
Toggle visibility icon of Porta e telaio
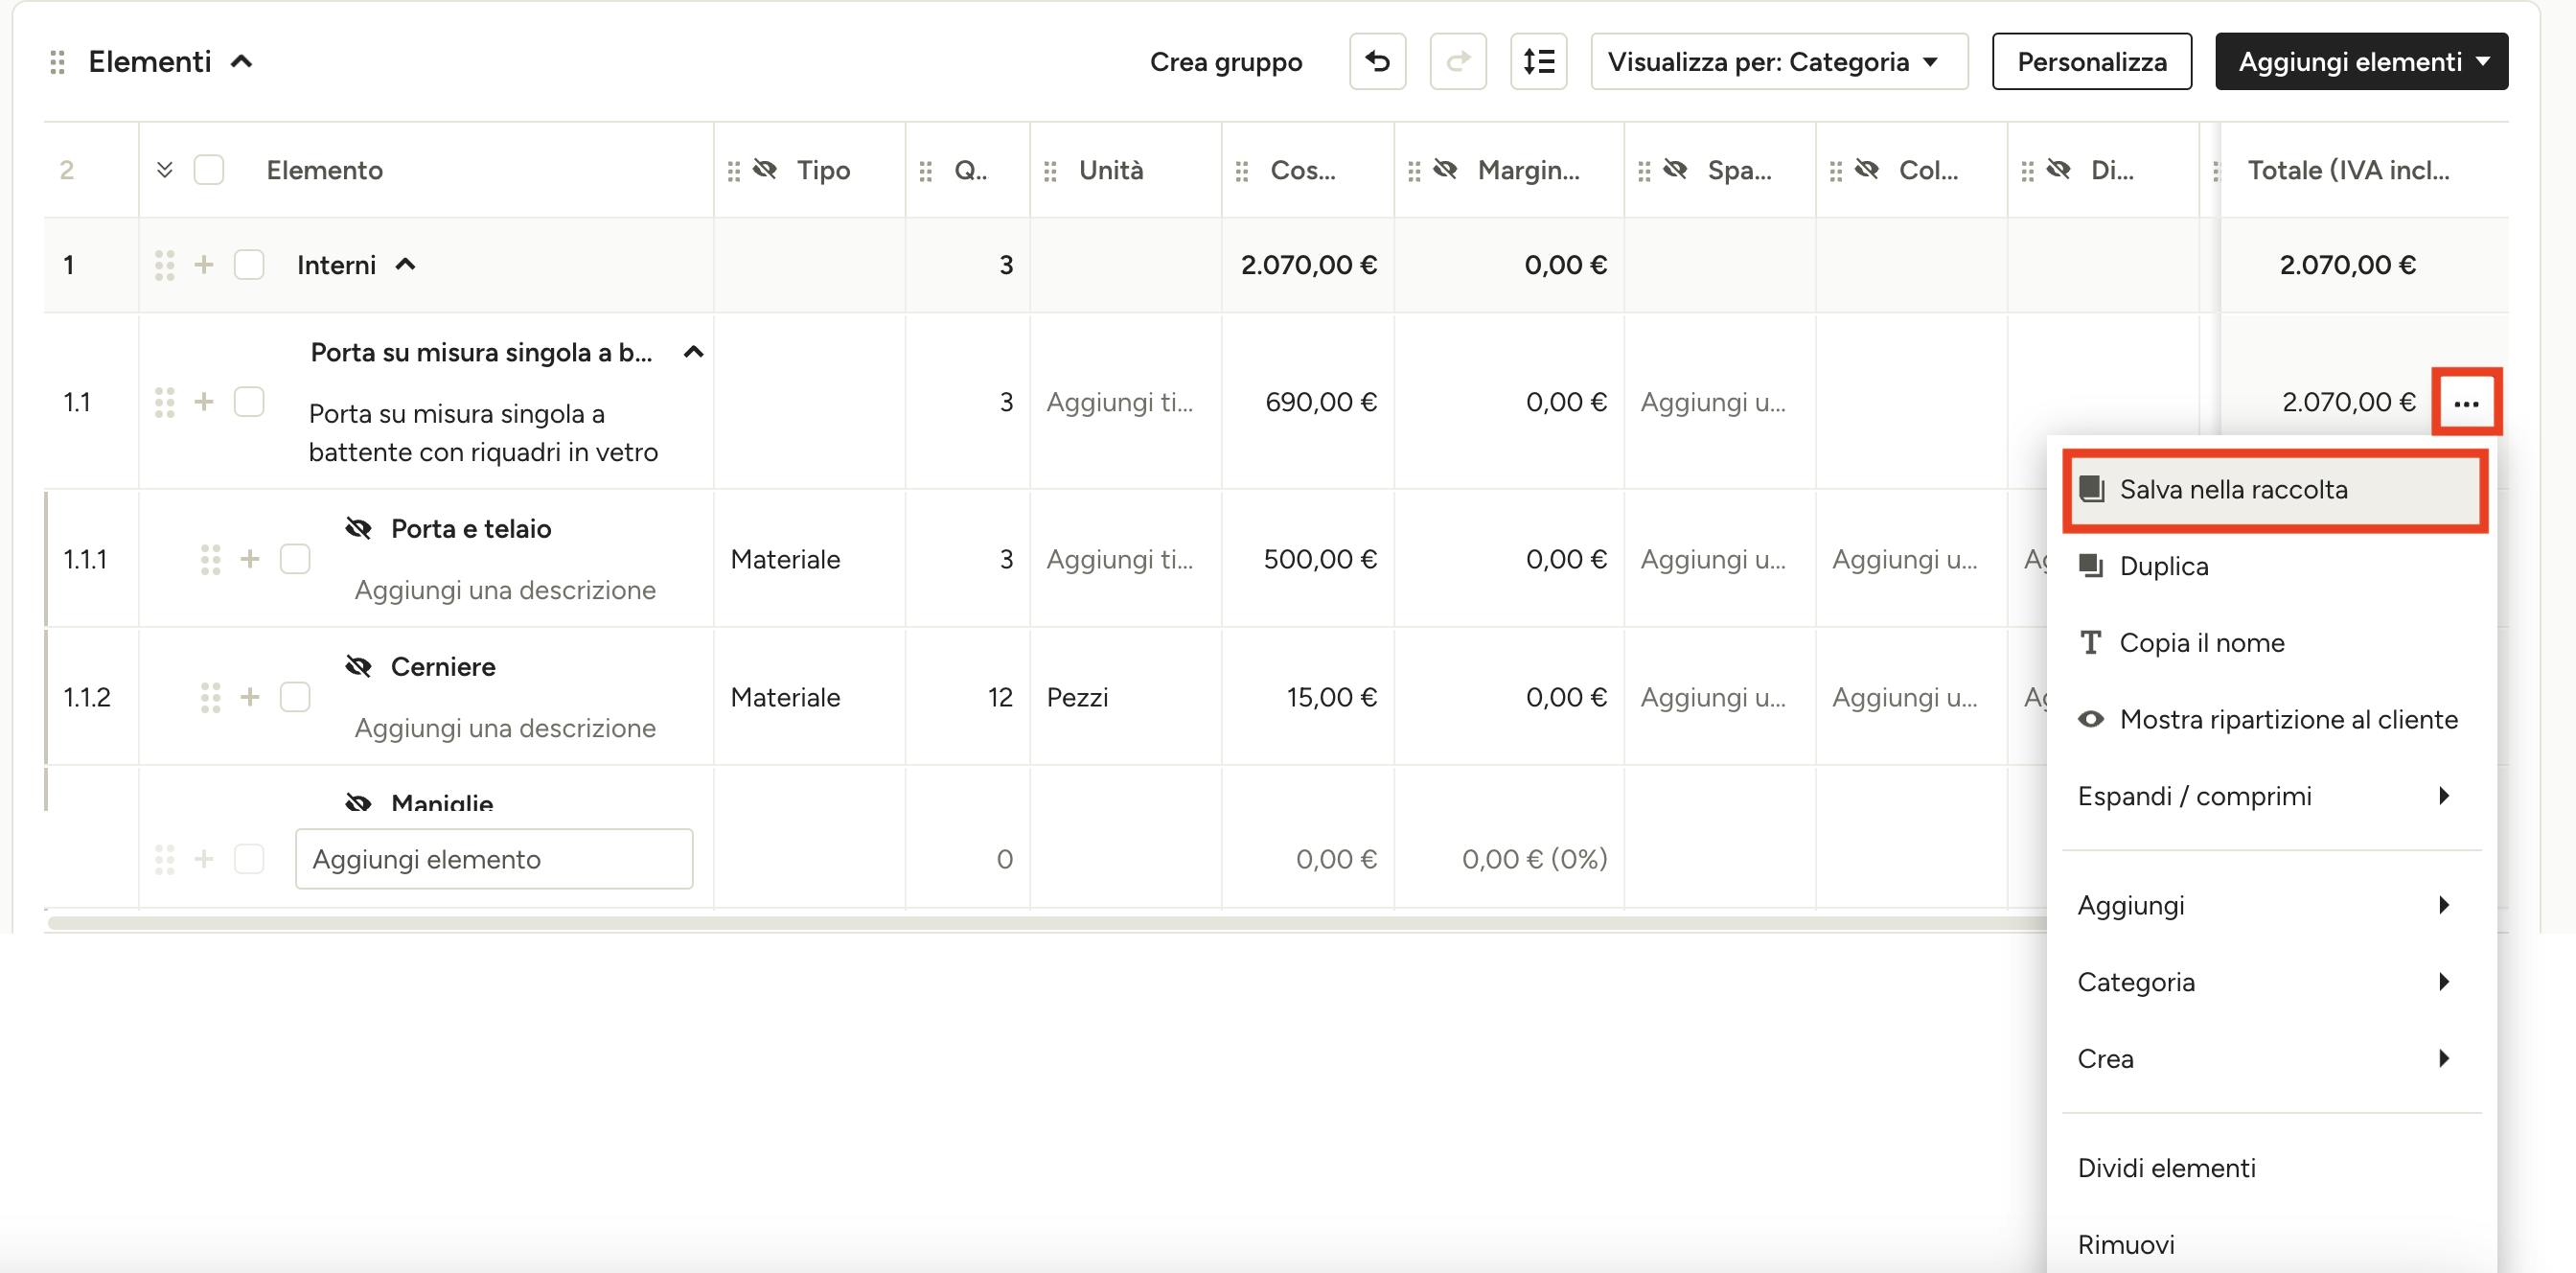click(x=359, y=528)
